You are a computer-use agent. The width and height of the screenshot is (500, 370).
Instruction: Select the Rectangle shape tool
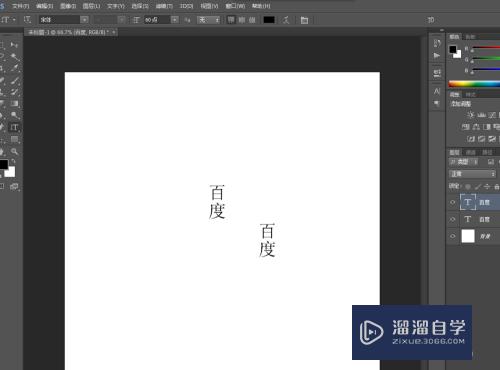tap(14, 139)
